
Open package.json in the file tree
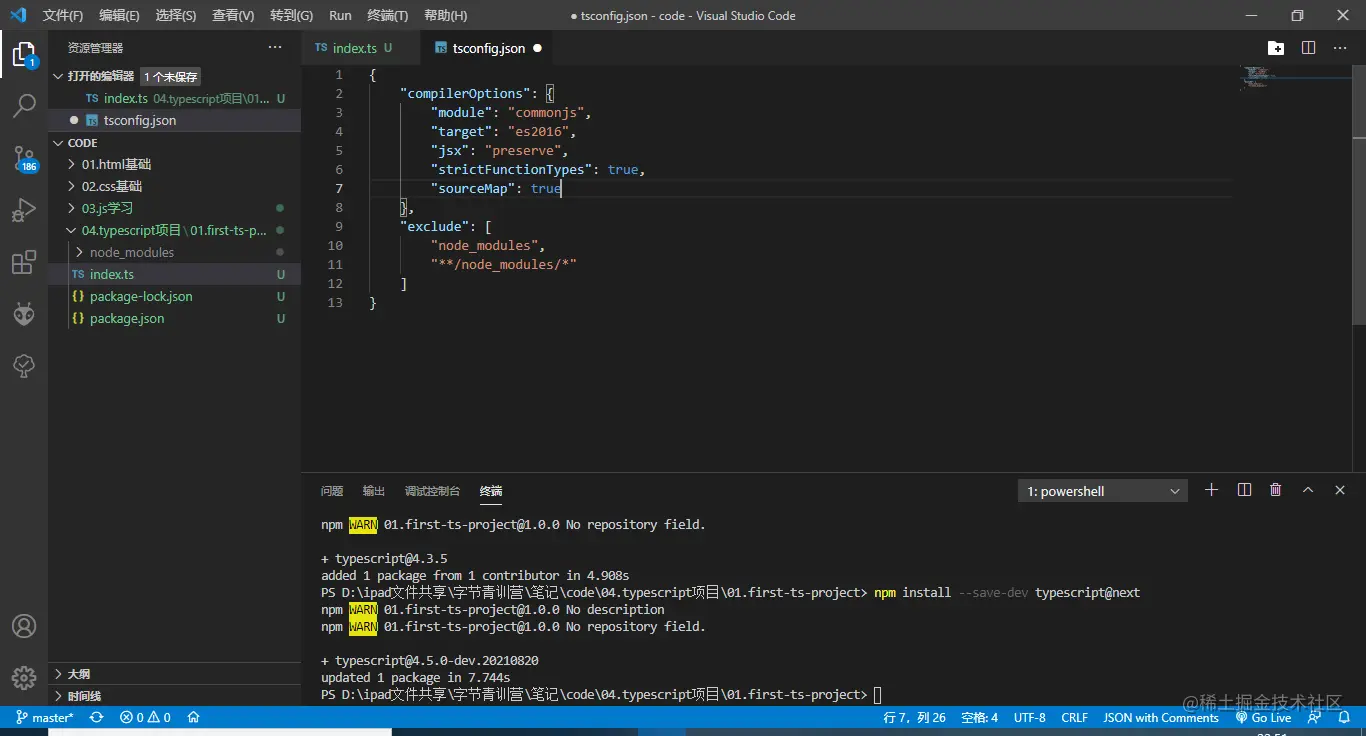pyautogui.click(x=174, y=318)
